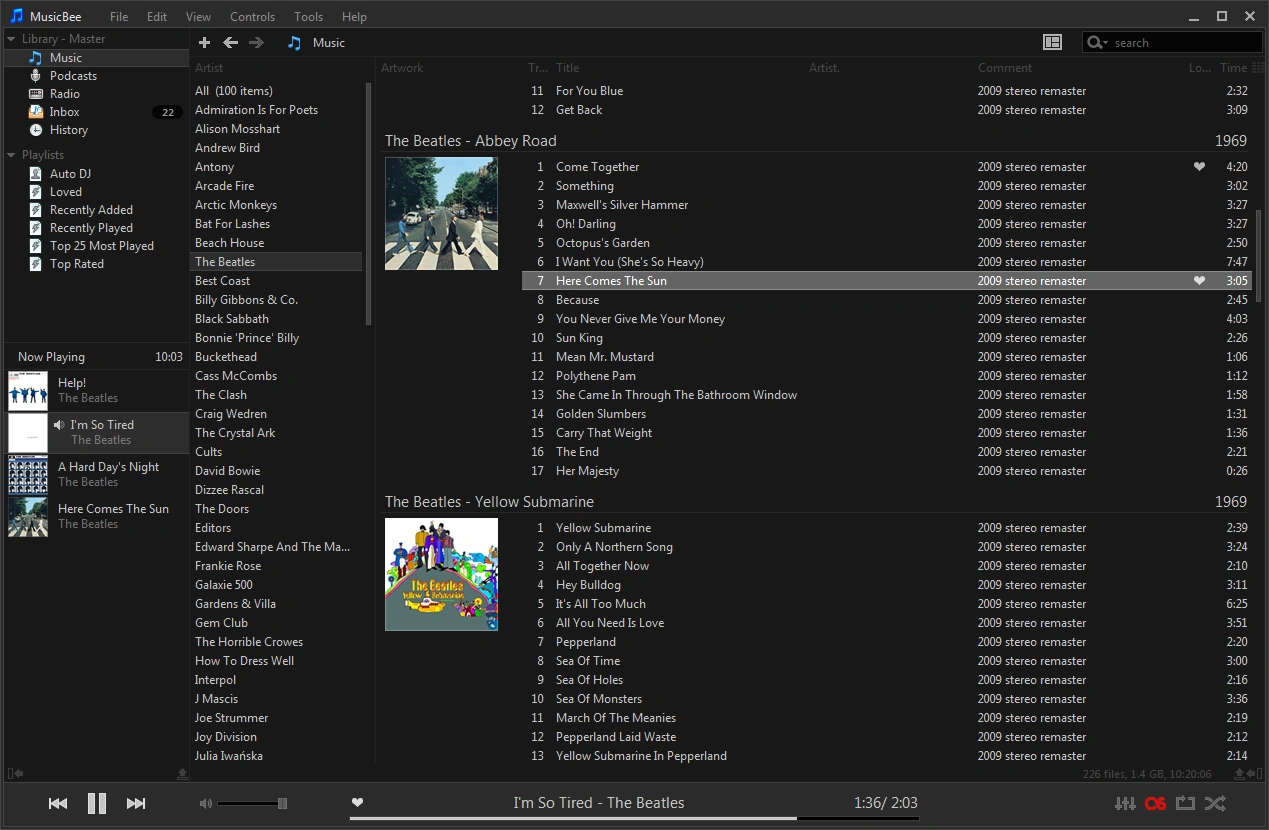Open the Top 25 Most Played playlist
This screenshot has width=1269, height=830.
click(101, 246)
